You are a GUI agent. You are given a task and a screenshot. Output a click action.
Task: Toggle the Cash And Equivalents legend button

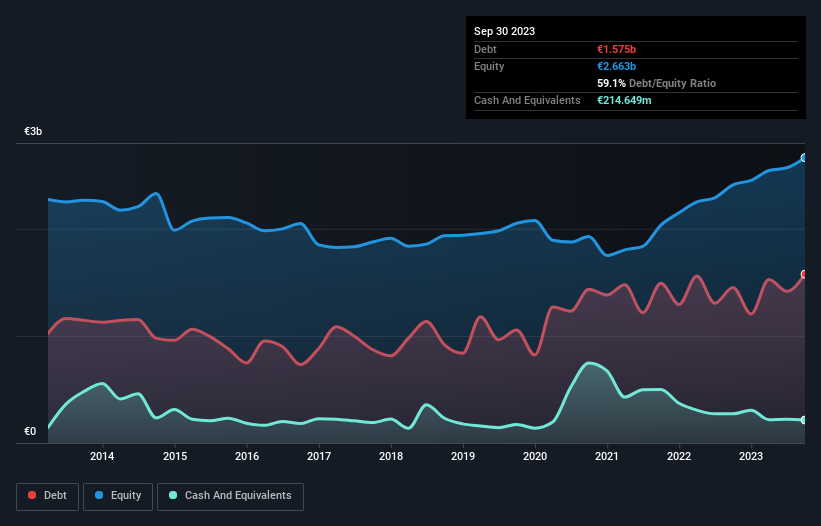point(230,496)
